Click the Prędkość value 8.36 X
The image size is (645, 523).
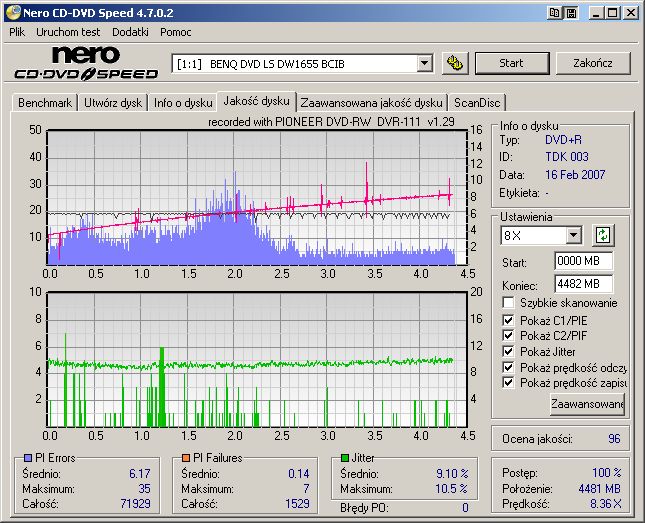(606, 504)
